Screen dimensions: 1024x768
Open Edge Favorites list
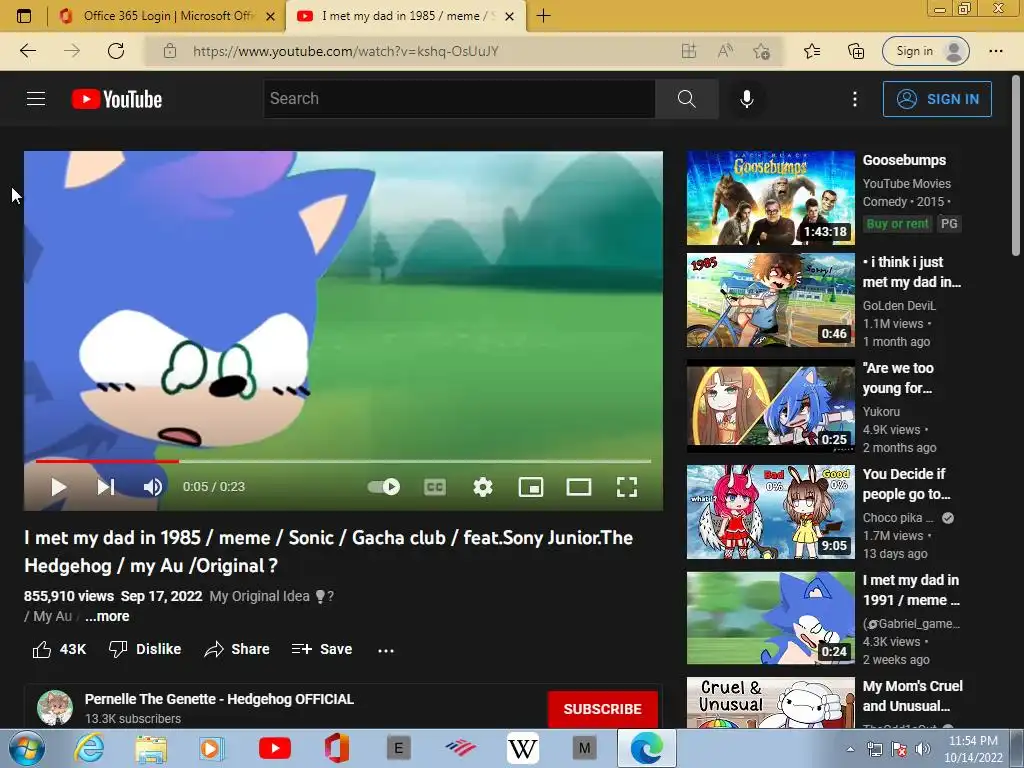[812, 51]
